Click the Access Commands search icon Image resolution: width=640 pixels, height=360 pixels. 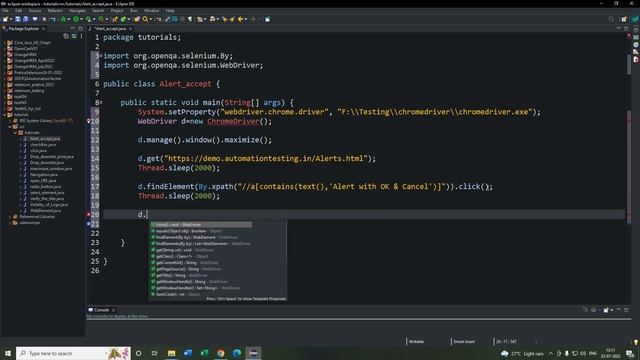611,19
